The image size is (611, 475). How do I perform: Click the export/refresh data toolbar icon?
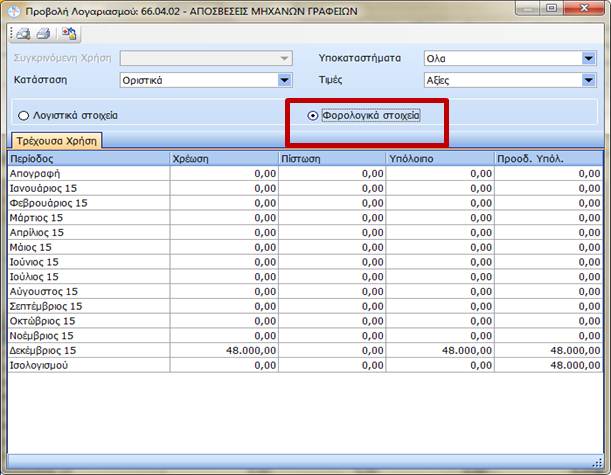tap(69, 34)
